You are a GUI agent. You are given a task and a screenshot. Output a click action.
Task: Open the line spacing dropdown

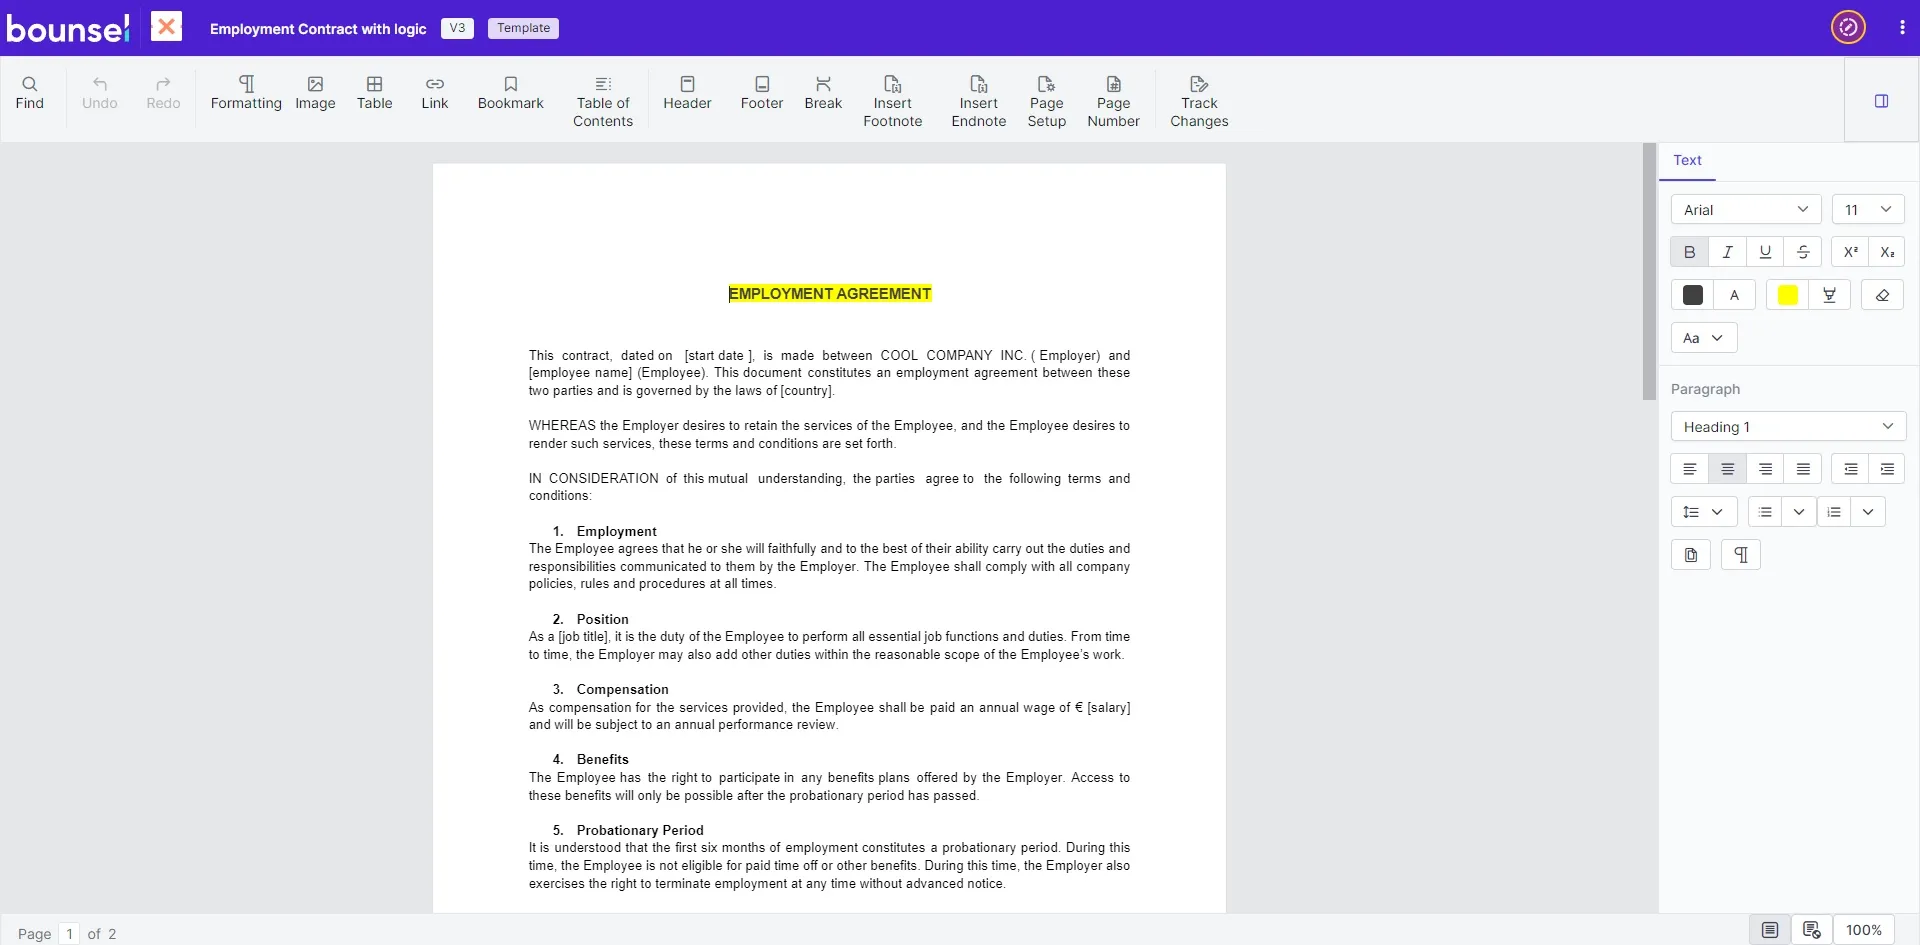[x=1703, y=512]
